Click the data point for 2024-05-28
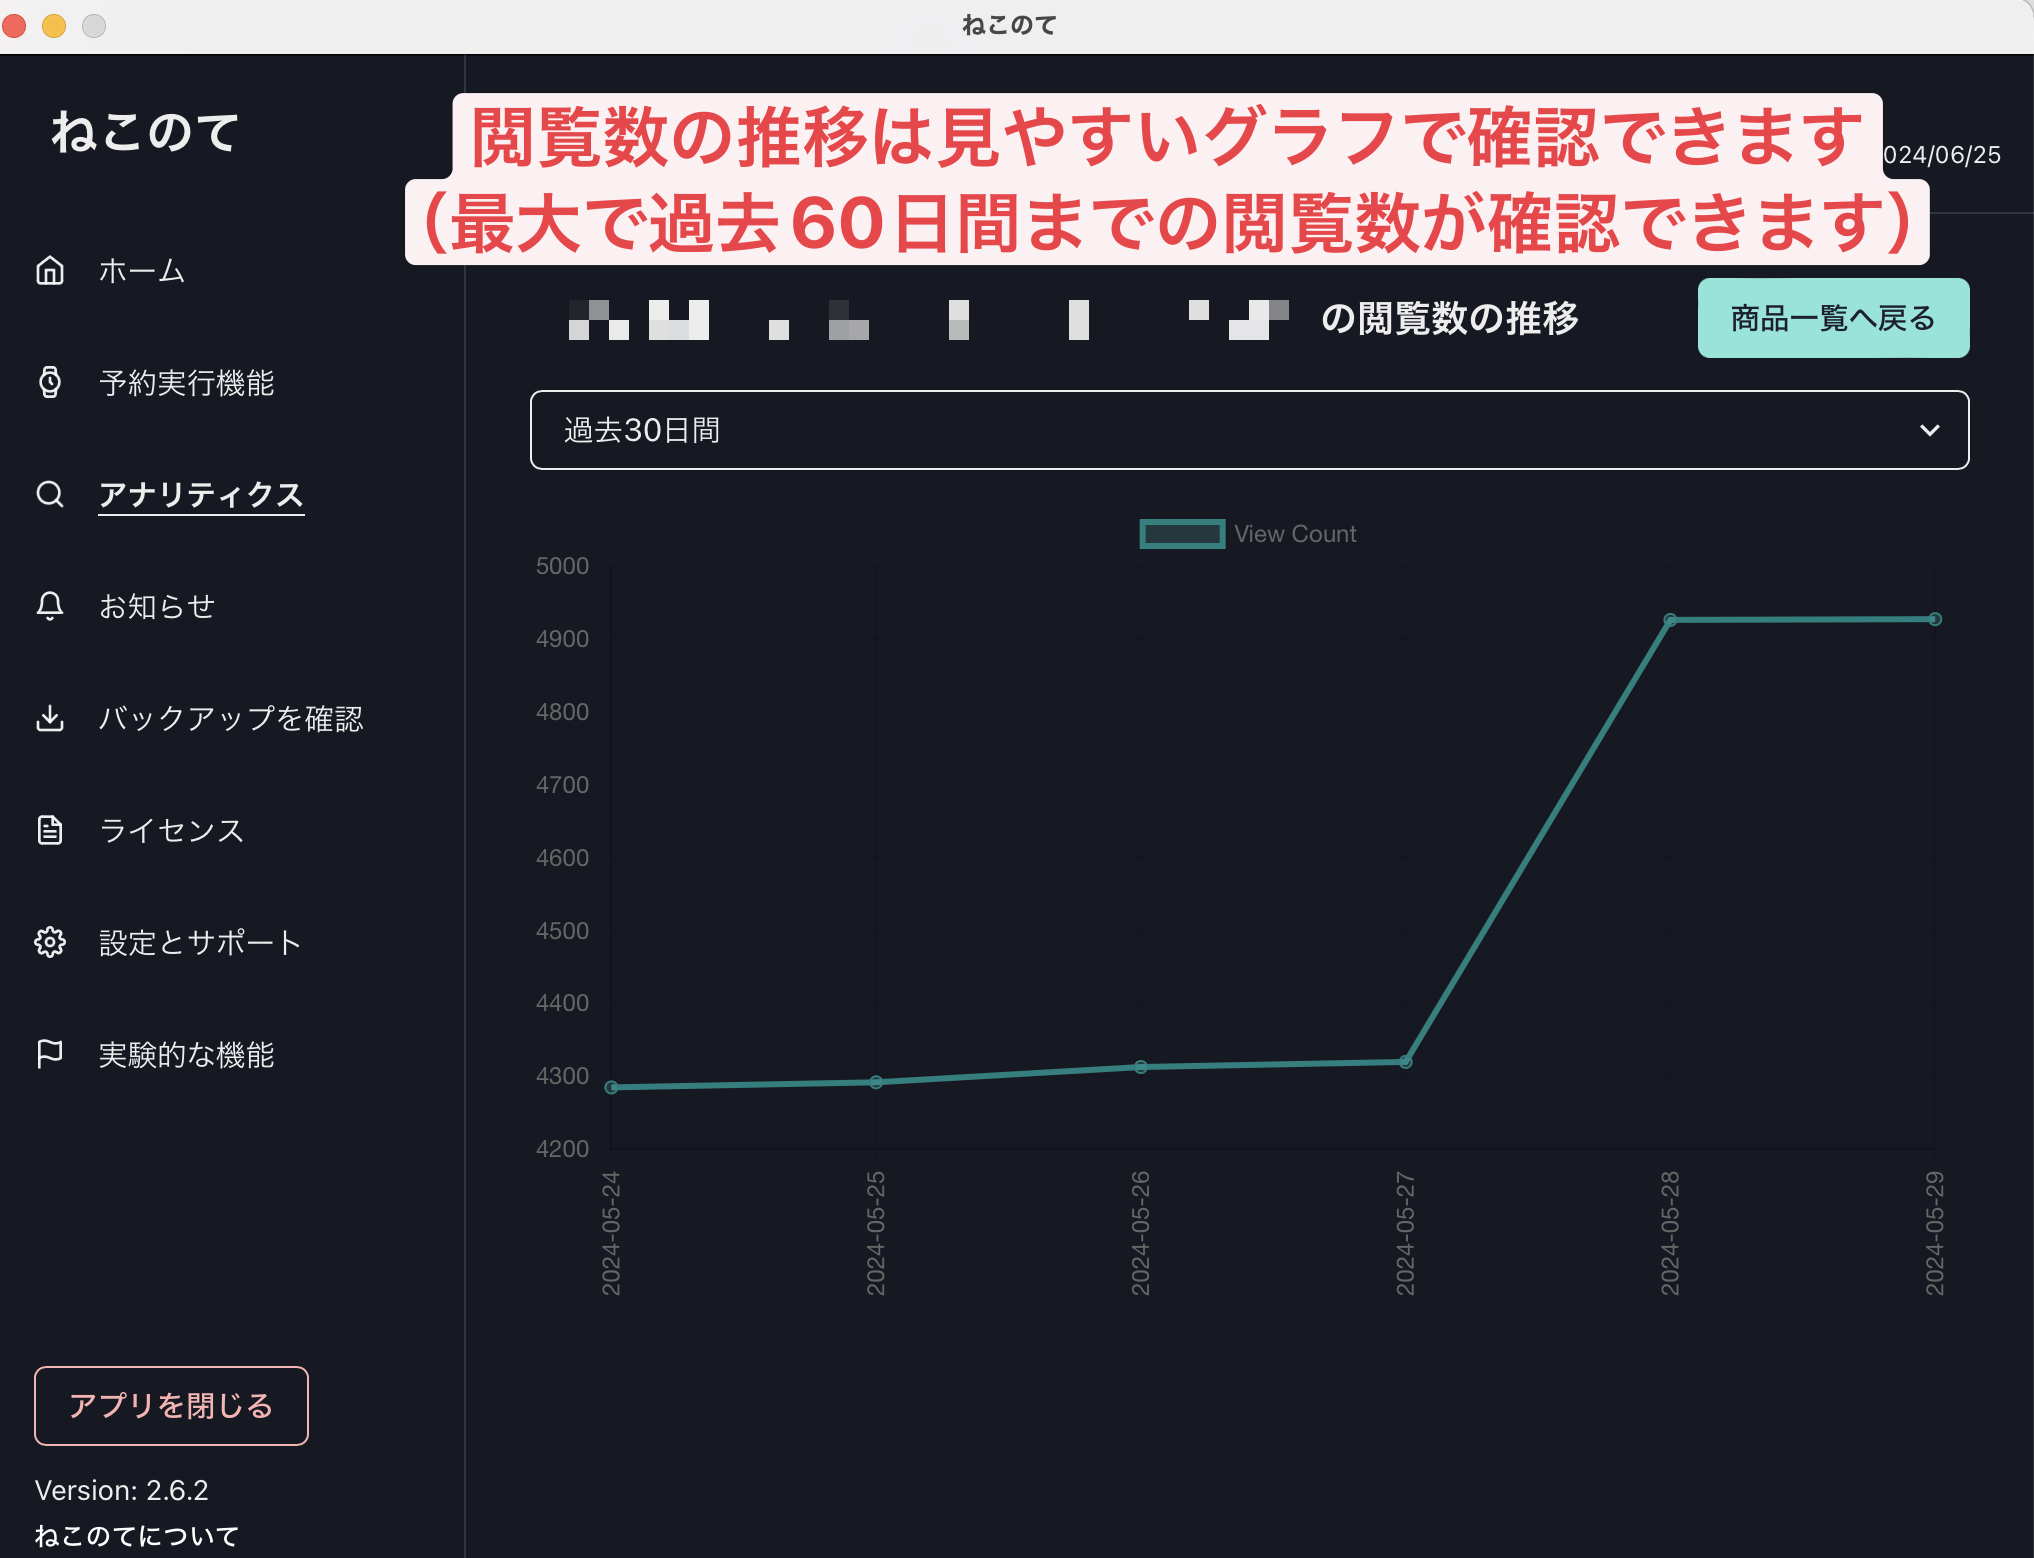 pyautogui.click(x=1670, y=620)
